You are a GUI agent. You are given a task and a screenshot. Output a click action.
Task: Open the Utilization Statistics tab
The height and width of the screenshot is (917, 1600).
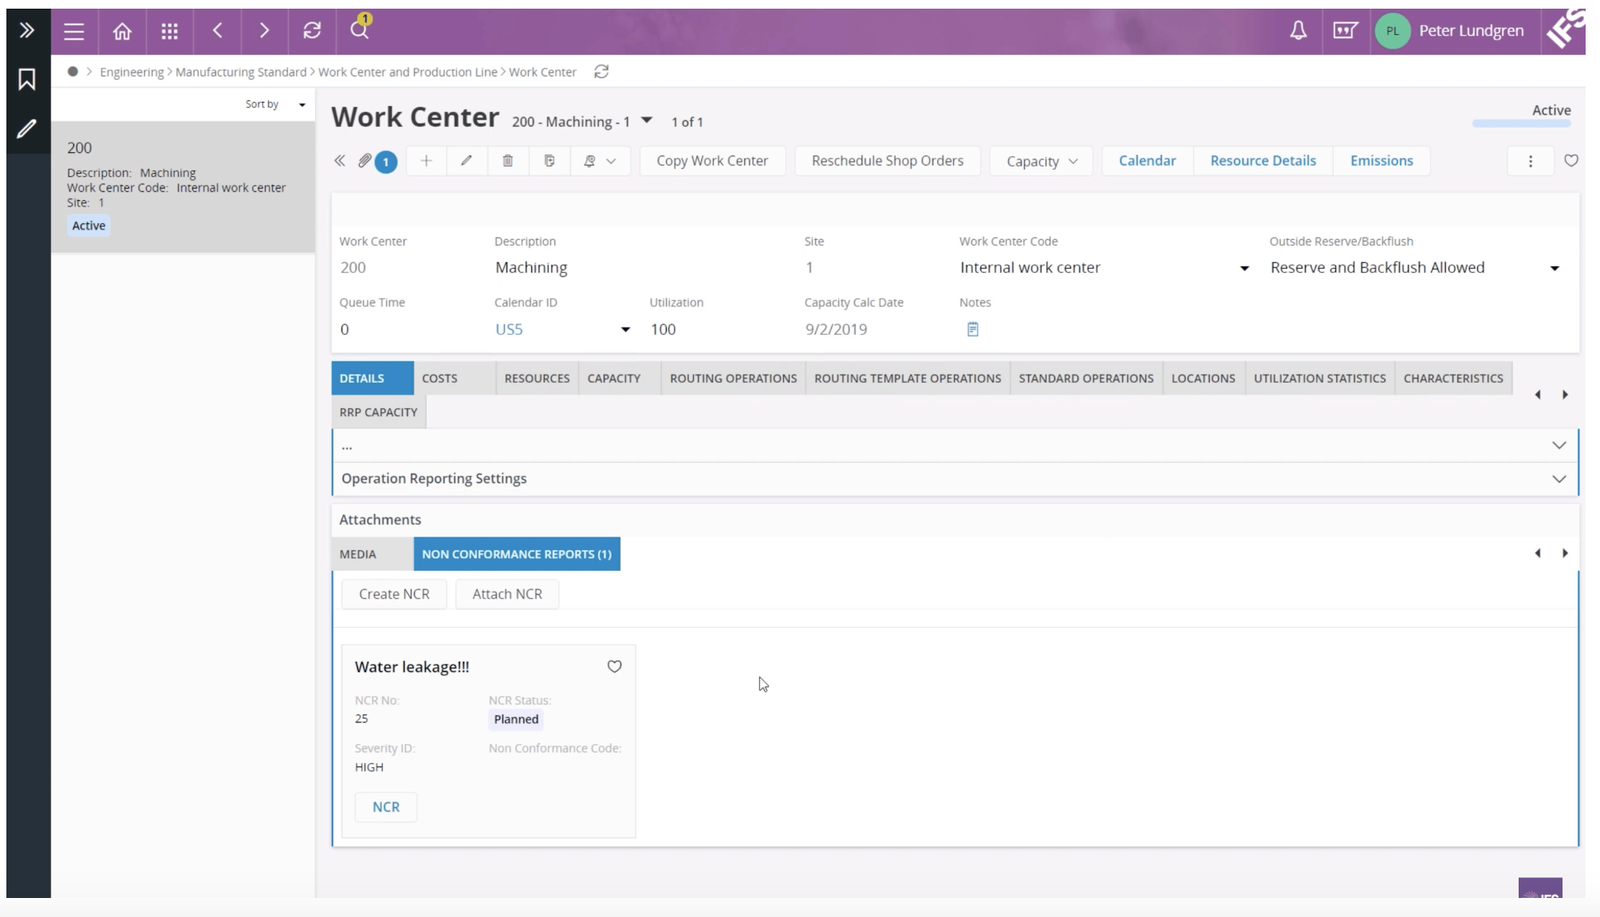pos(1319,378)
